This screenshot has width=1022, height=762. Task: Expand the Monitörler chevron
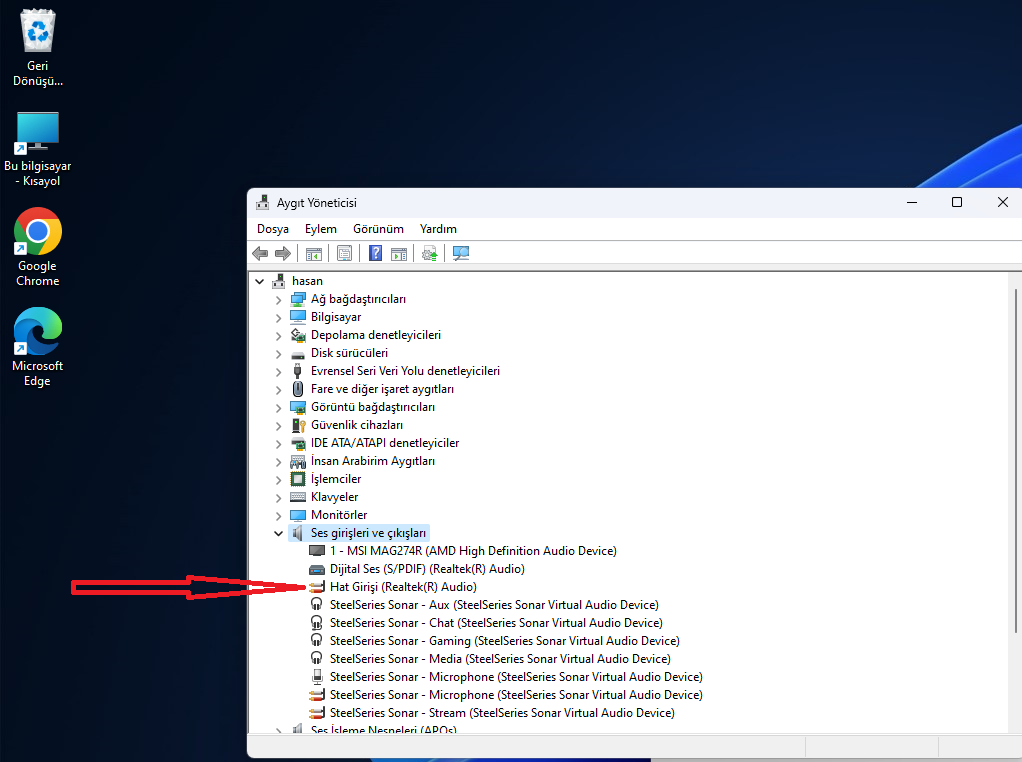(278, 516)
